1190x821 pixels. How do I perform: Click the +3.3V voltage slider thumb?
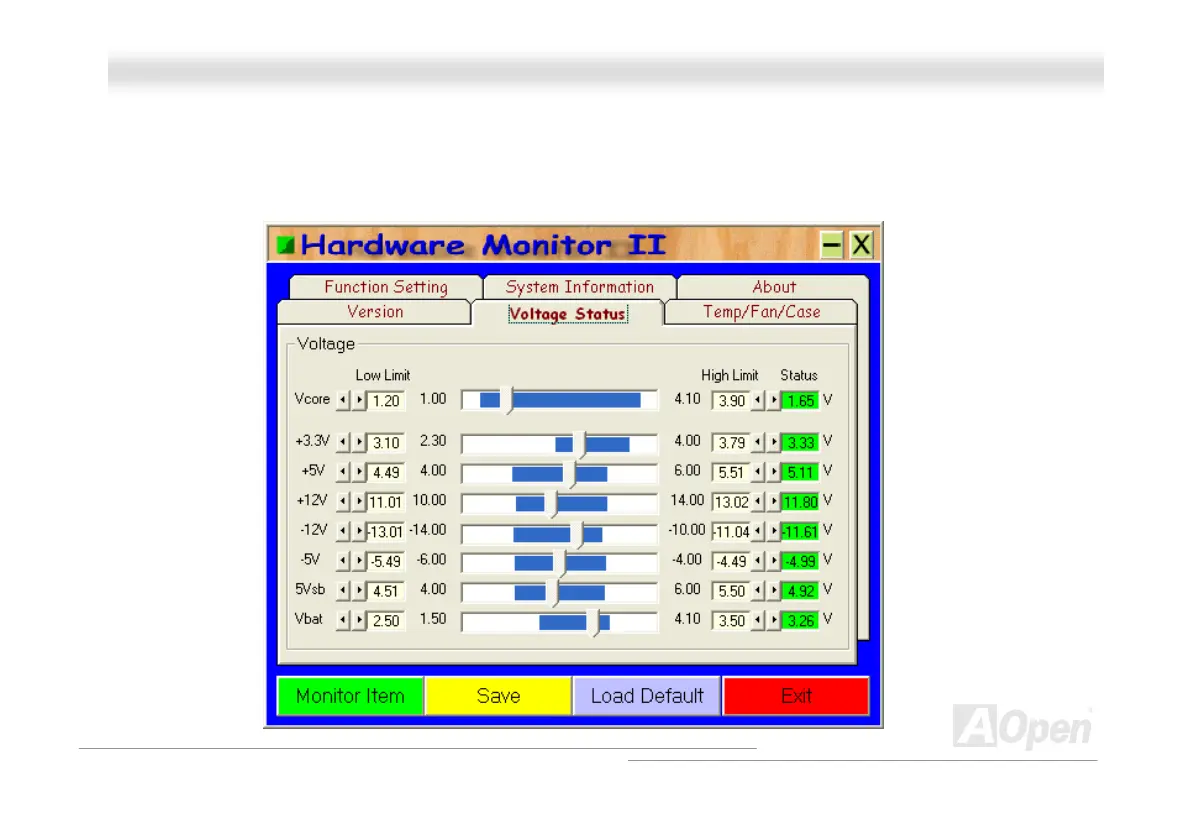(x=580, y=444)
